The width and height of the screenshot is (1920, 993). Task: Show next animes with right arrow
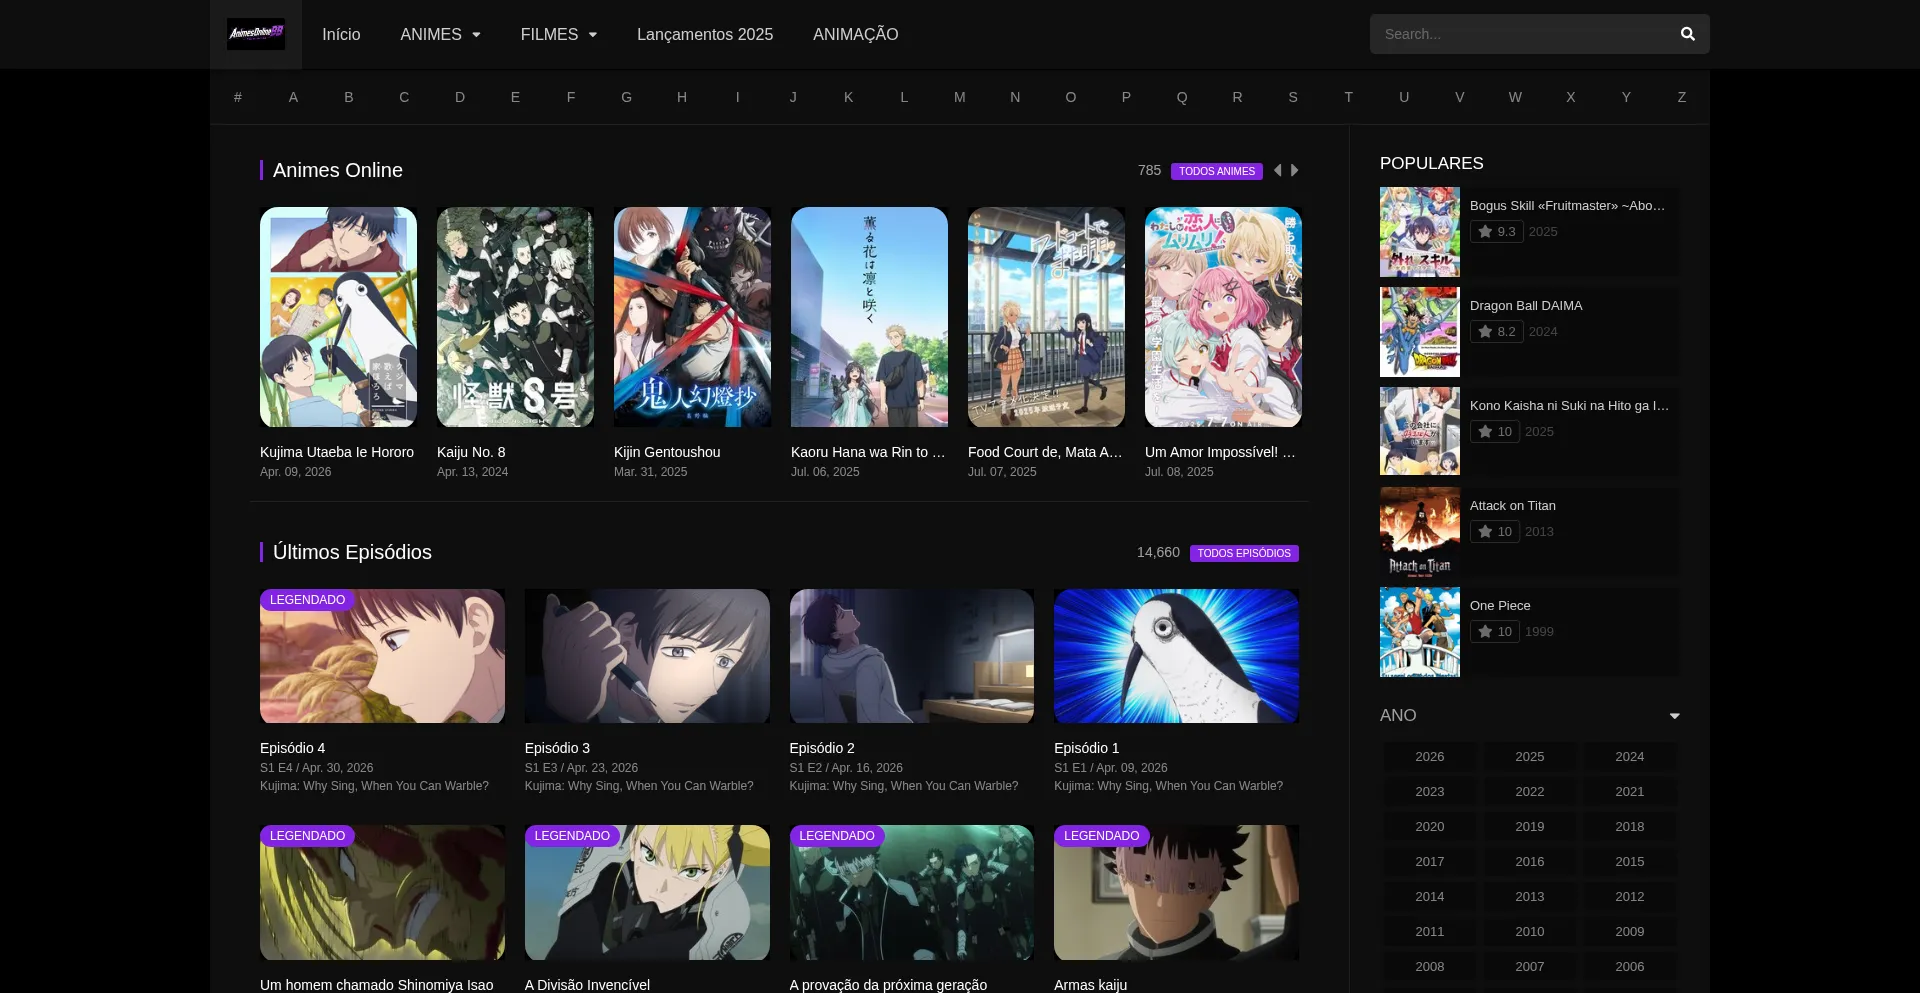point(1295,171)
